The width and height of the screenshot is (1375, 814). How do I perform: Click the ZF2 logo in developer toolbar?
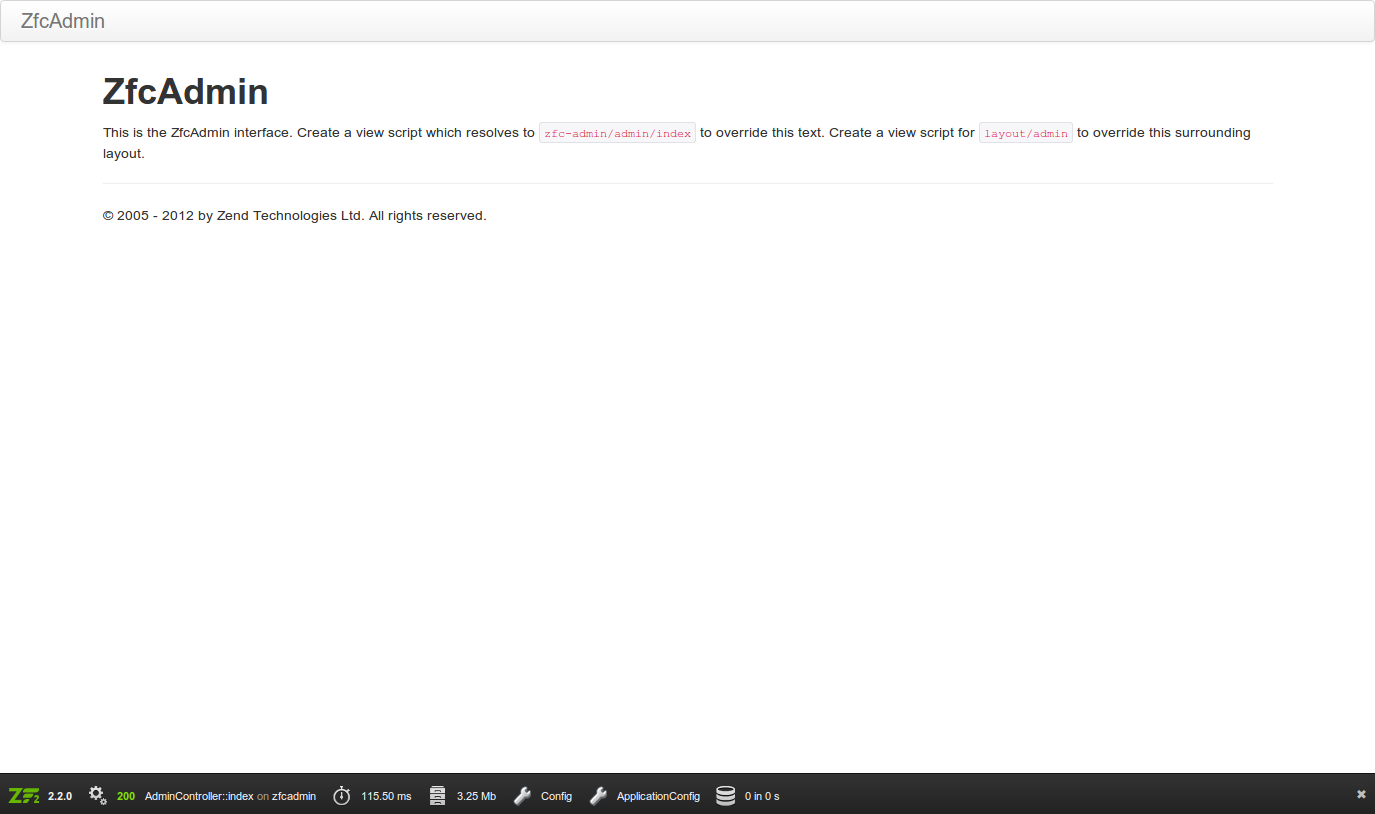[24, 796]
